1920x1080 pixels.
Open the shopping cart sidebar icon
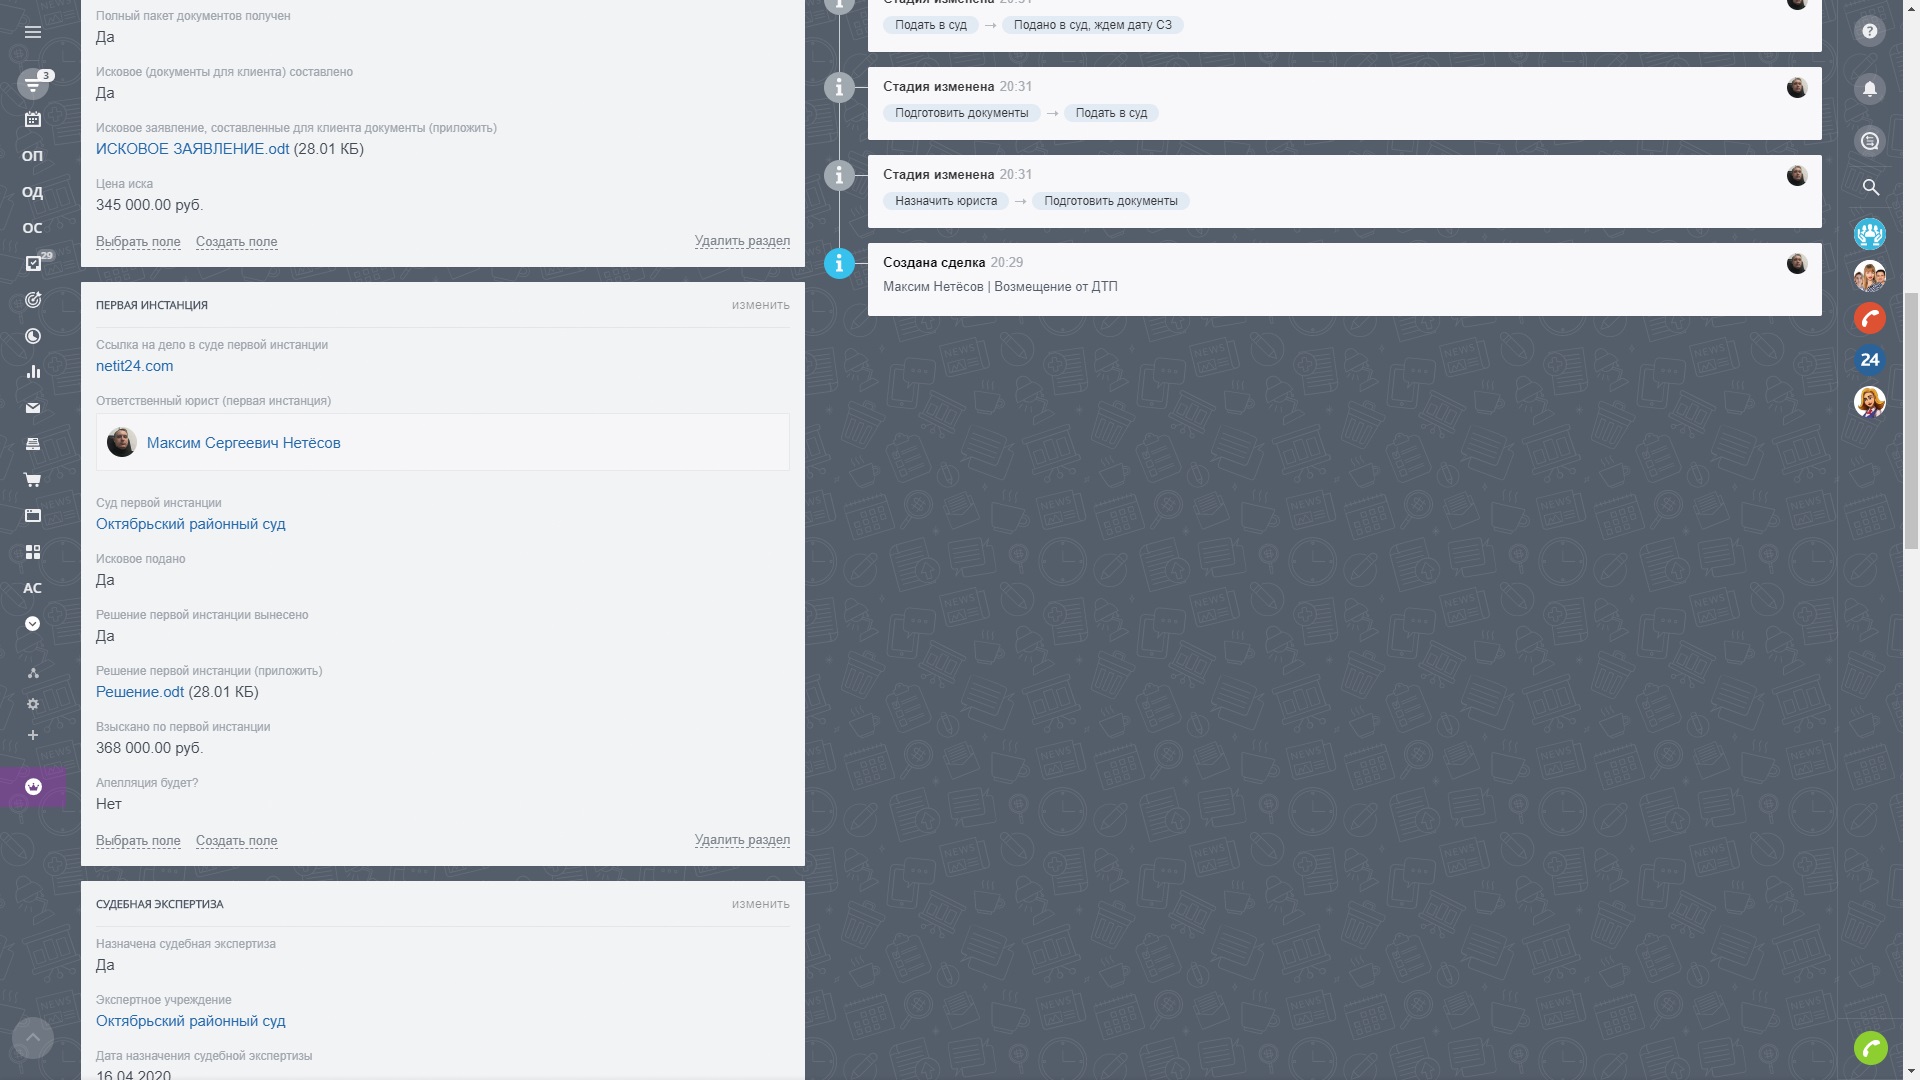coord(33,480)
